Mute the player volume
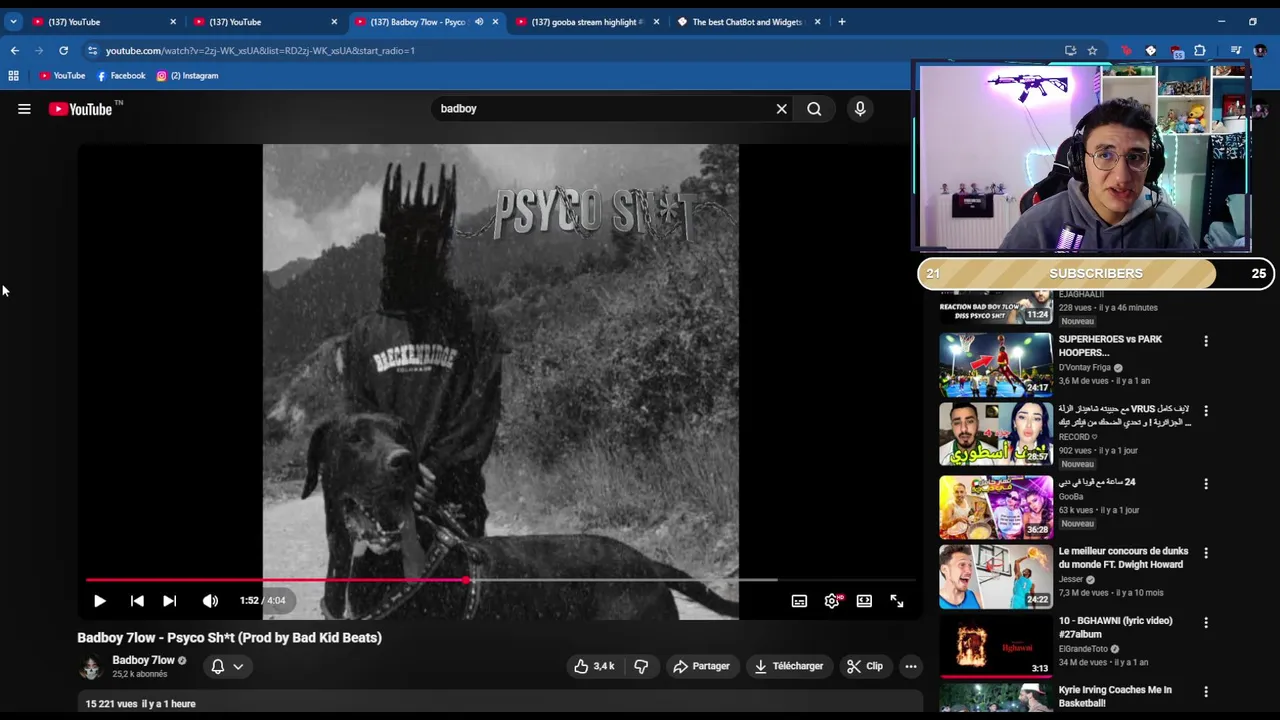The image size is (1280, 720). pos(210,601)
